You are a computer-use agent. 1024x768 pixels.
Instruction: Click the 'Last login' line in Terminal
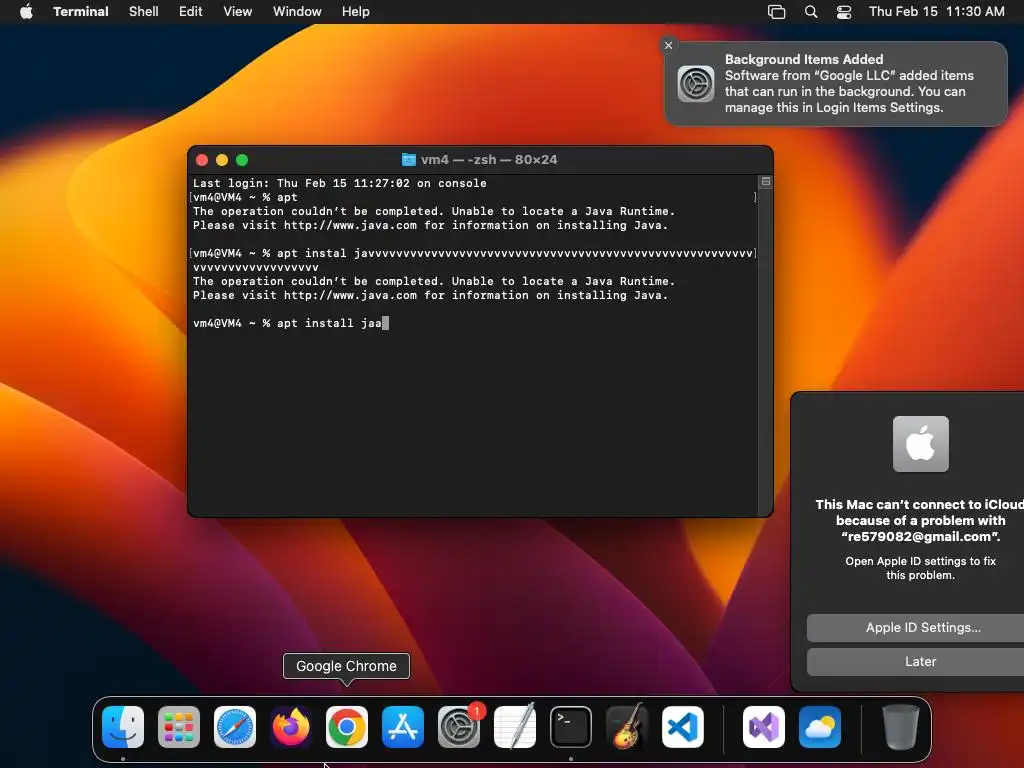pyautogui.click(x=340, y=183)
